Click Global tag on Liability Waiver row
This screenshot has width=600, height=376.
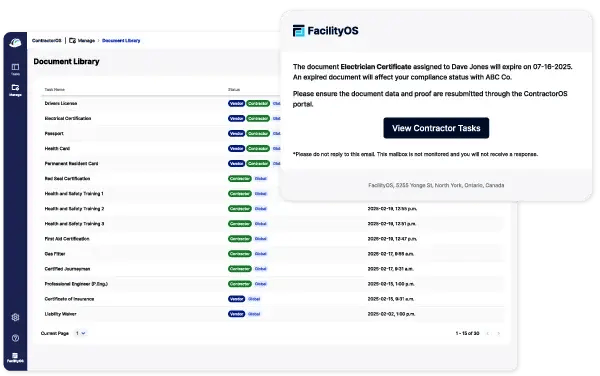[x=254, y=314]
